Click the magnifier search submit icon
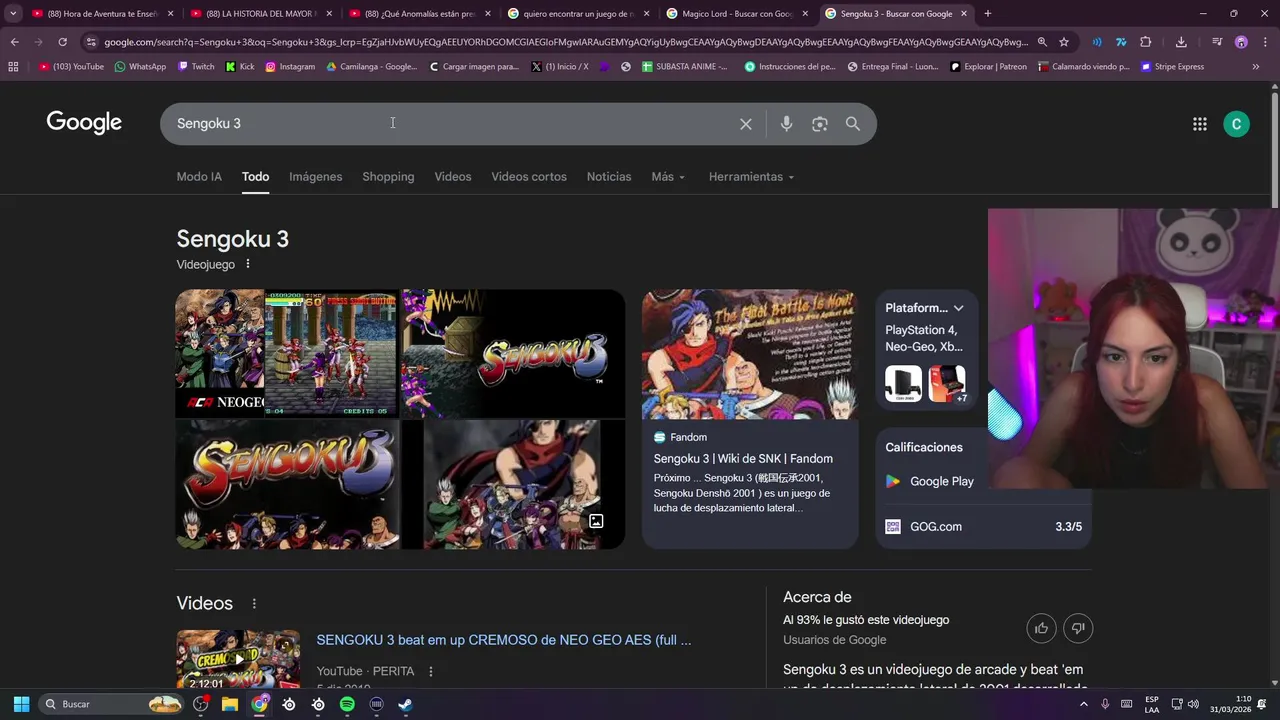Viewport: 1280px width, 720px height. (x=853, y=124)
